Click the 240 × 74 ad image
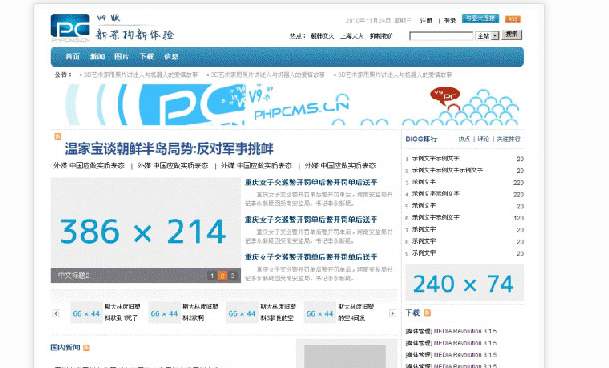 click(x=464, y=283)
